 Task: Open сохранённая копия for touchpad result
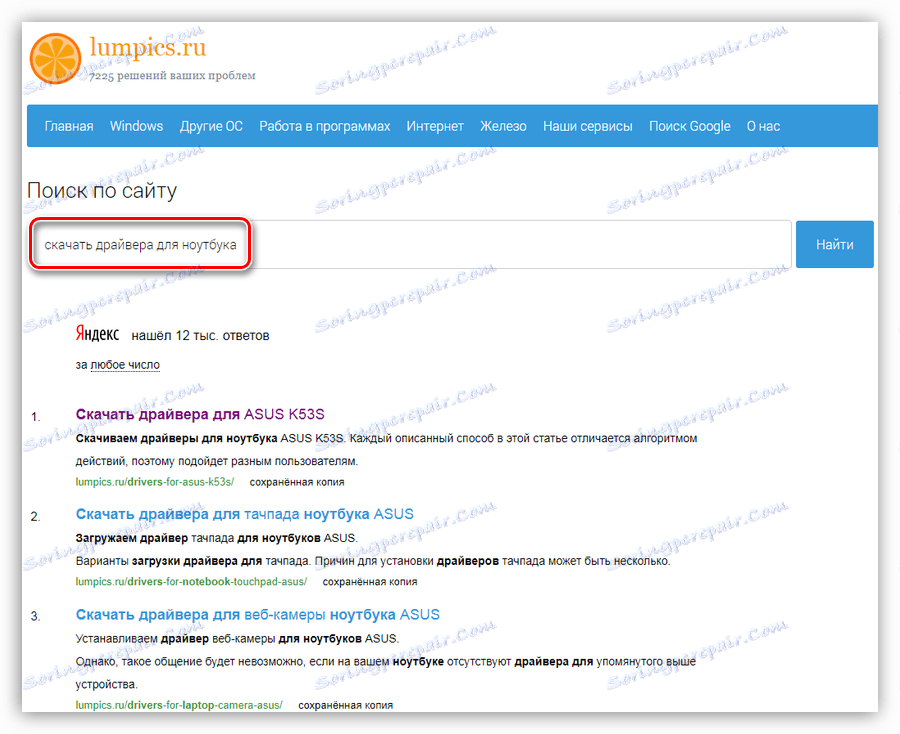(x=370, y=582)
